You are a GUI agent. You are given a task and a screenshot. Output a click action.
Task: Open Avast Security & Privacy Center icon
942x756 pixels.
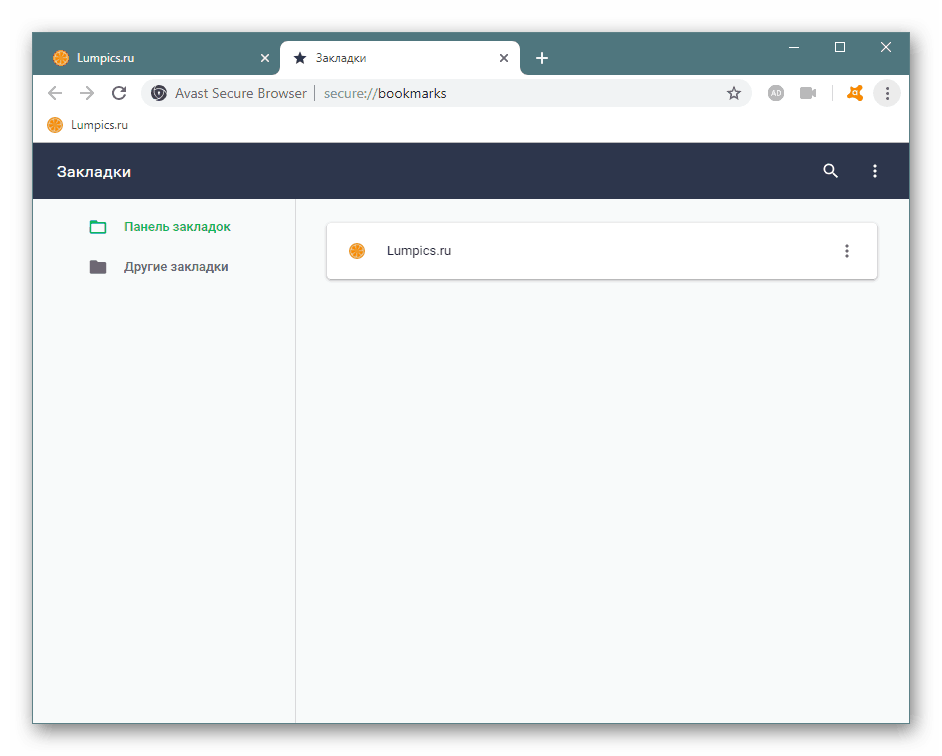(x=855, y=93)
